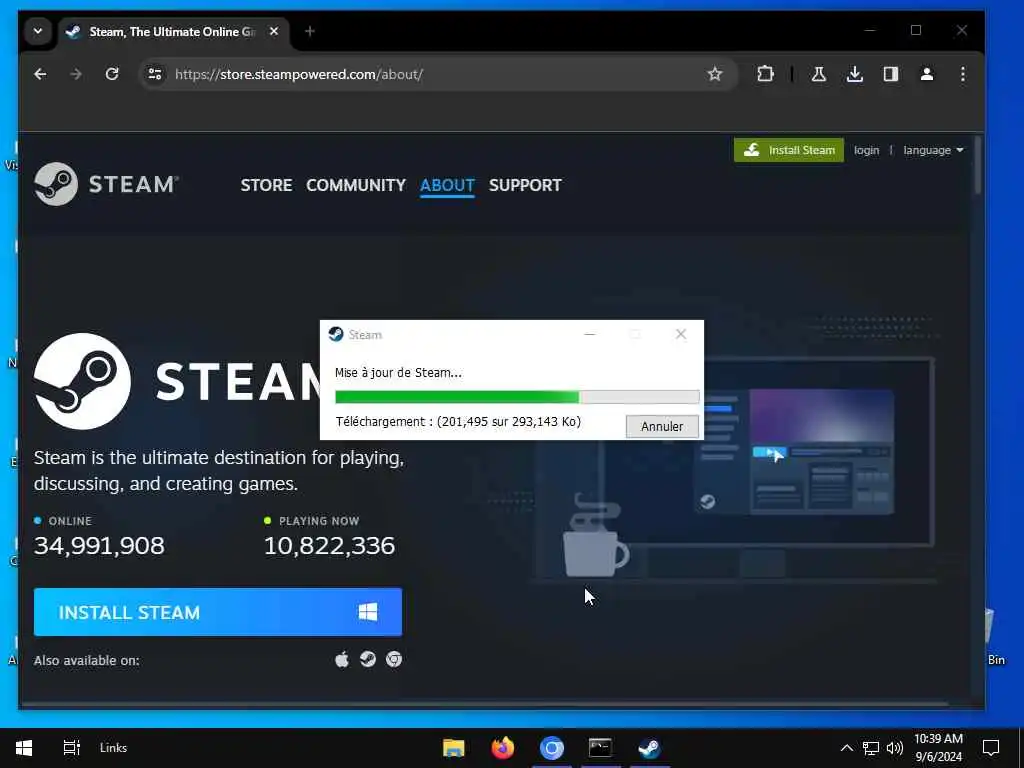The height and width of the screenshot is (768, 1024).
Task: Click the Apple macOS download icon
Action: click(x=342, y=660)
